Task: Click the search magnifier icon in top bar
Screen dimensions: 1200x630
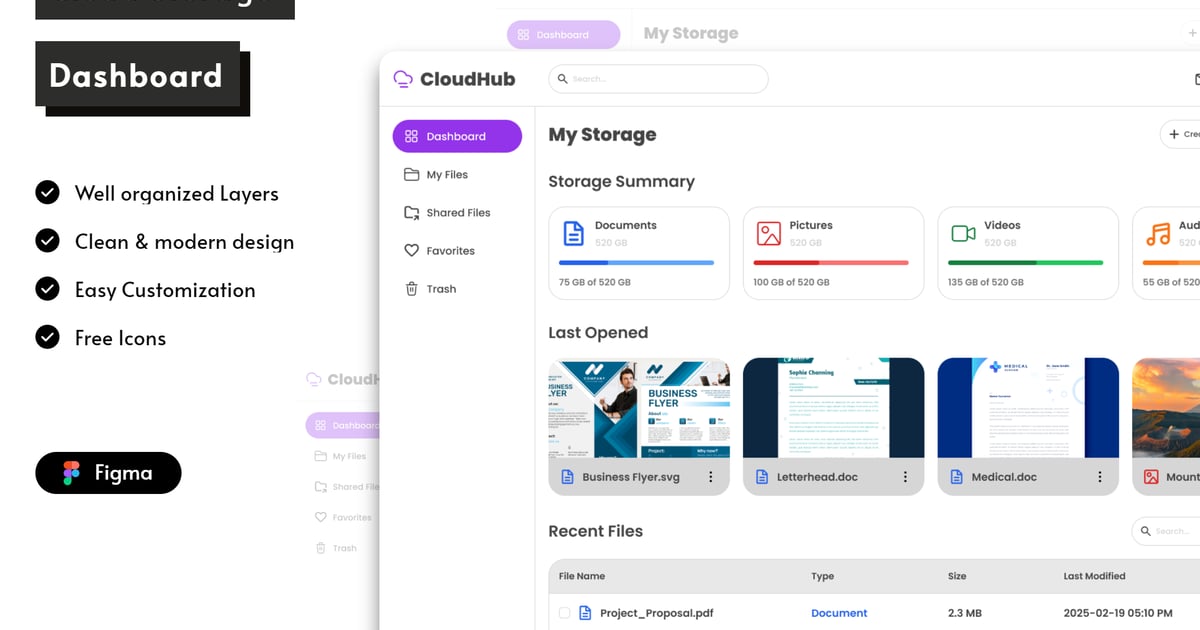Action: tap(563, 79)
